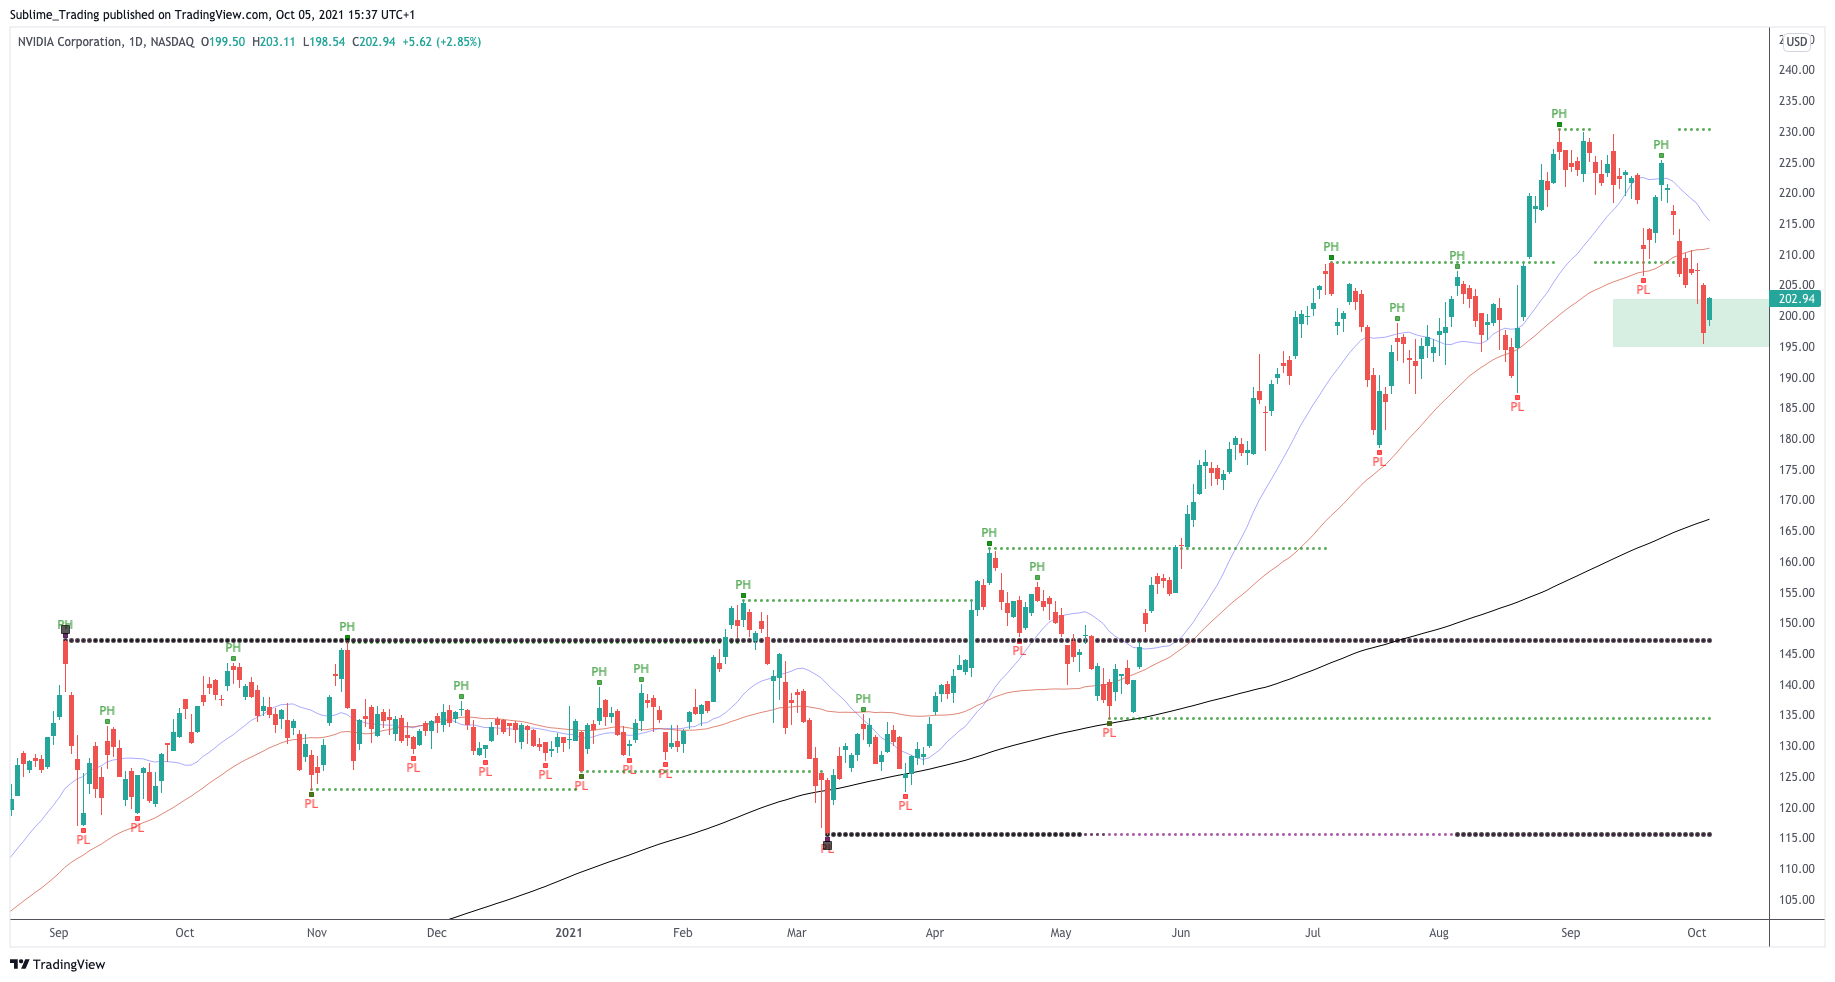
Task: Click the Dec label on time axis
Action: (437, 933)
